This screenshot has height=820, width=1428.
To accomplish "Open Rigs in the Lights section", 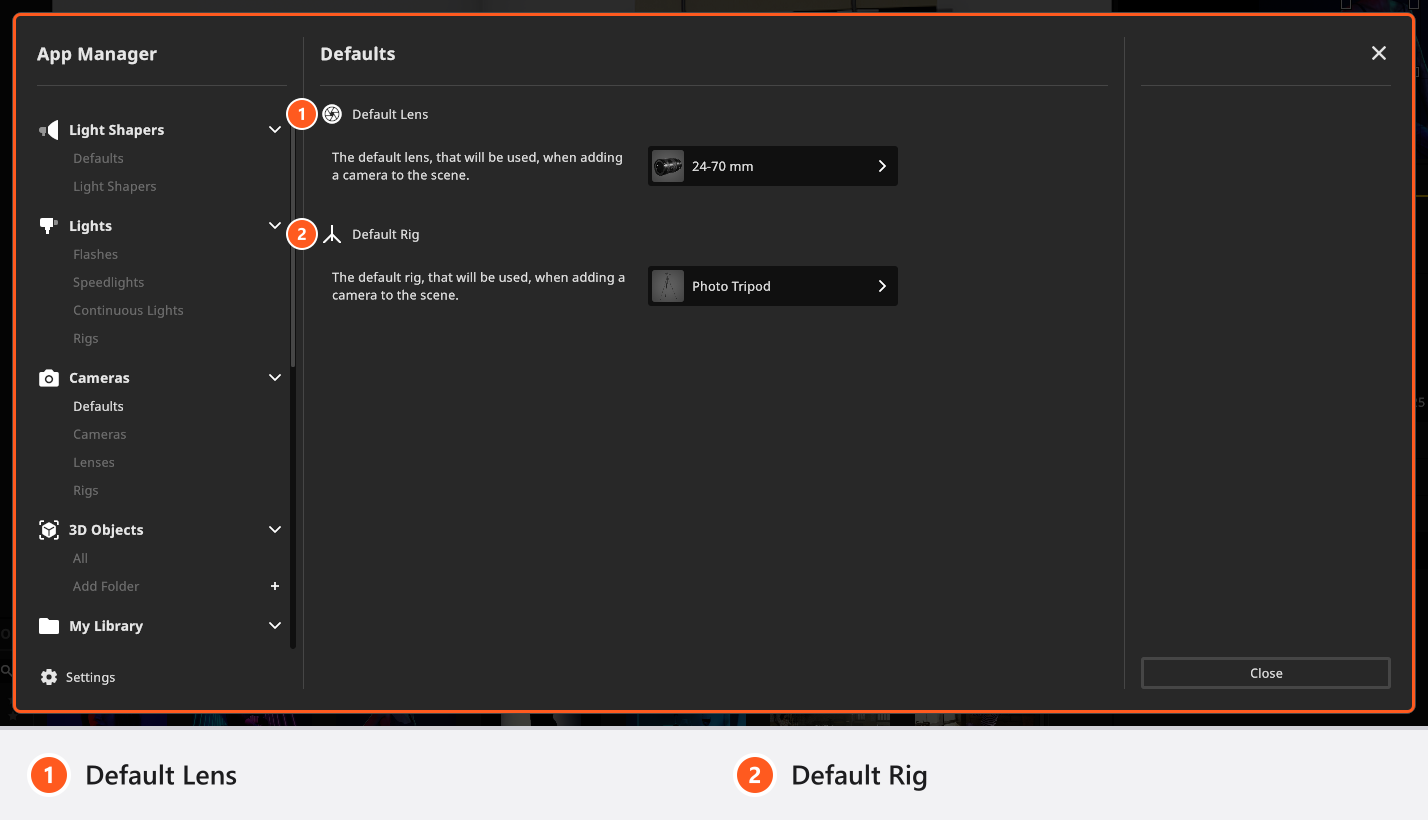I will coord(85,338).
